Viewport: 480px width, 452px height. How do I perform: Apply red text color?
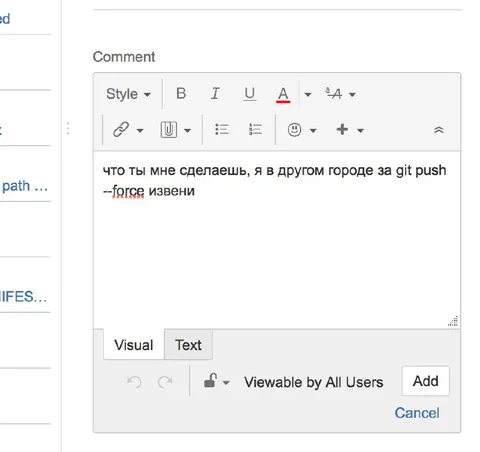click(x=283, y=94)
